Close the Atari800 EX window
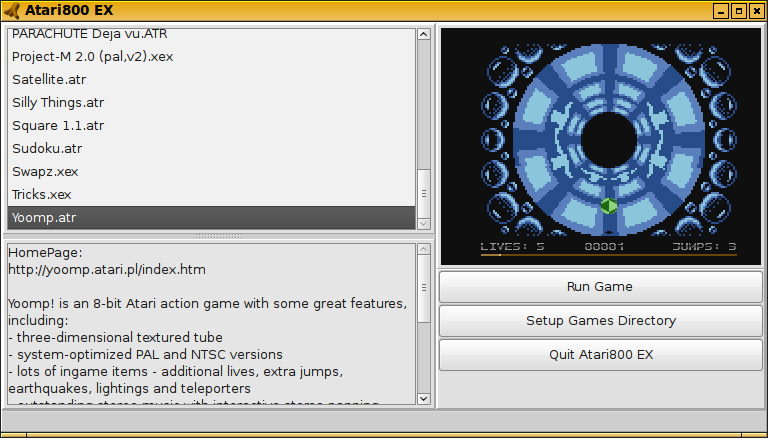 point(757,11)
